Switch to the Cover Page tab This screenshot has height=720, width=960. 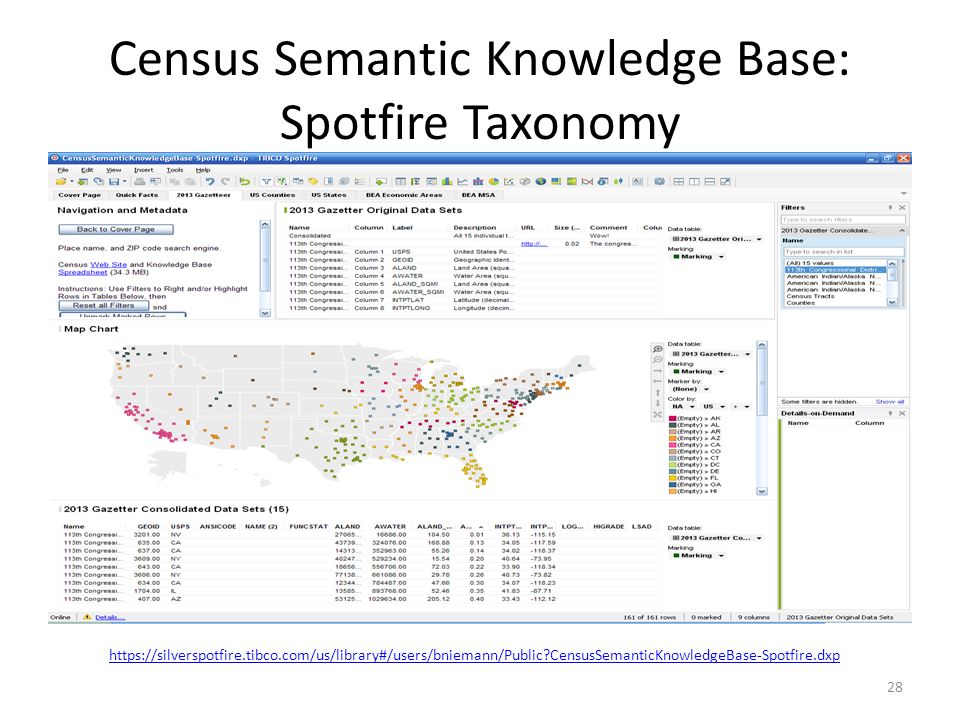click(80, 195)
